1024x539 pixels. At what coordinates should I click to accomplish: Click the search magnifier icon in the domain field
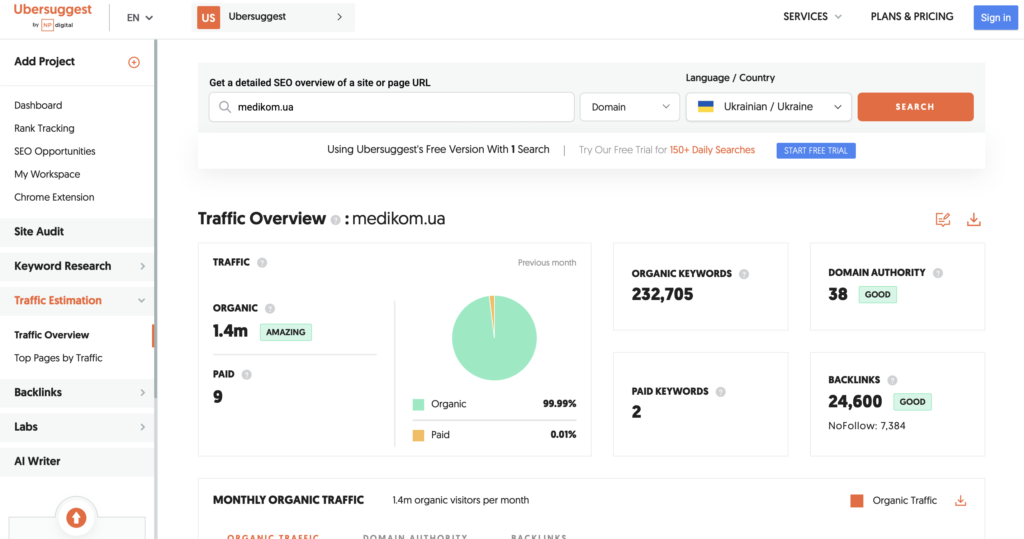click(x=225, y=106)
